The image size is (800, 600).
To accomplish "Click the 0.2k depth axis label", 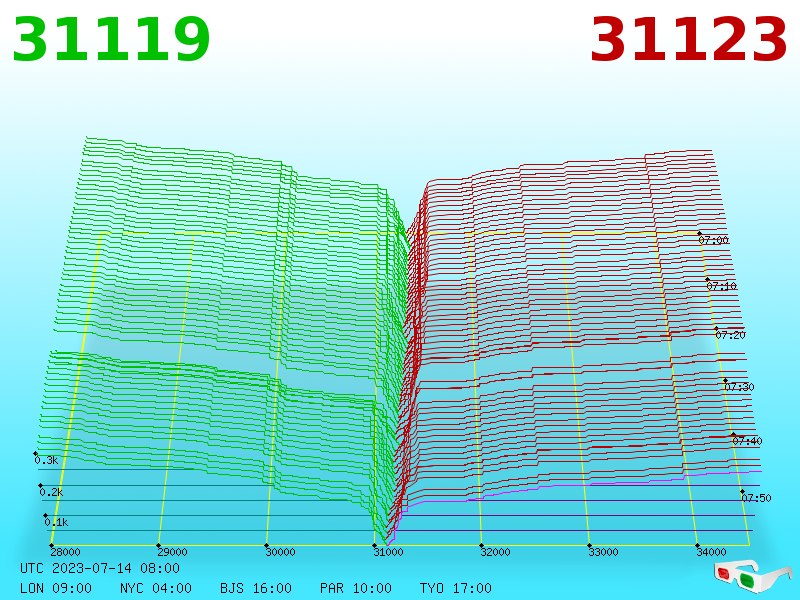I will (52, 492).
